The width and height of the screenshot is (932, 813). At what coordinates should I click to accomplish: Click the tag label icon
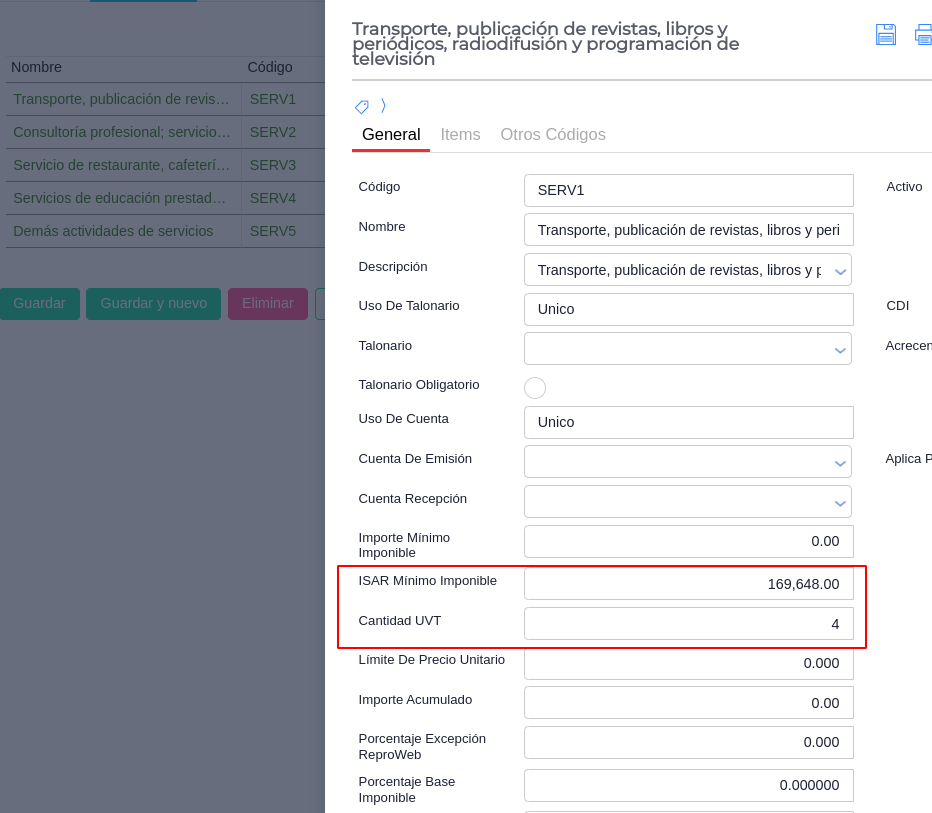362,107
